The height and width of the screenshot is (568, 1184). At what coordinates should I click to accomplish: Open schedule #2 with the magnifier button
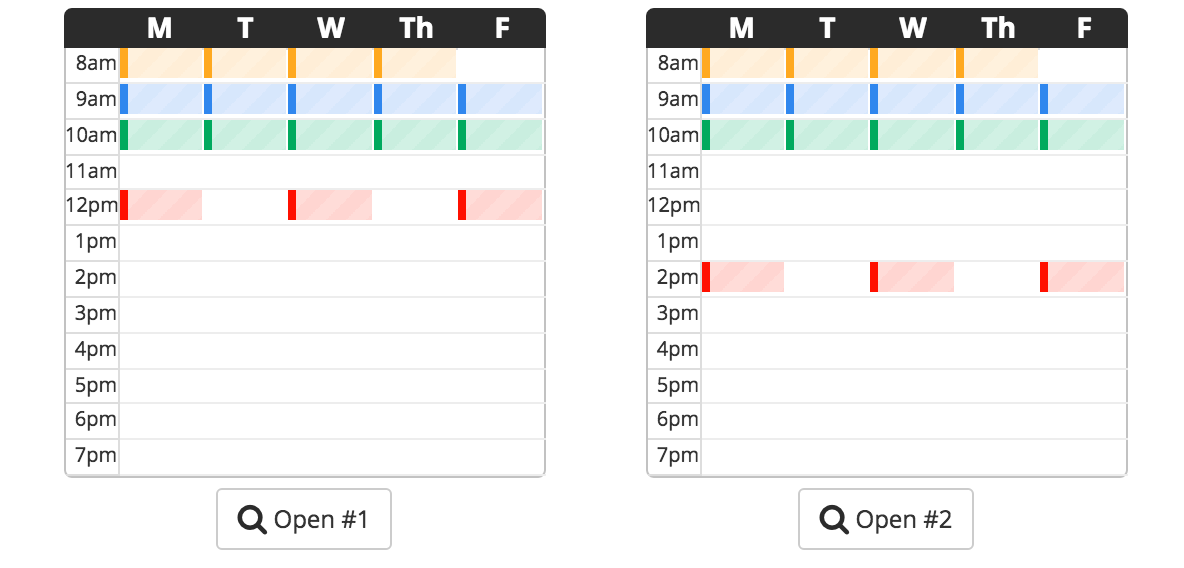point(886,519)
